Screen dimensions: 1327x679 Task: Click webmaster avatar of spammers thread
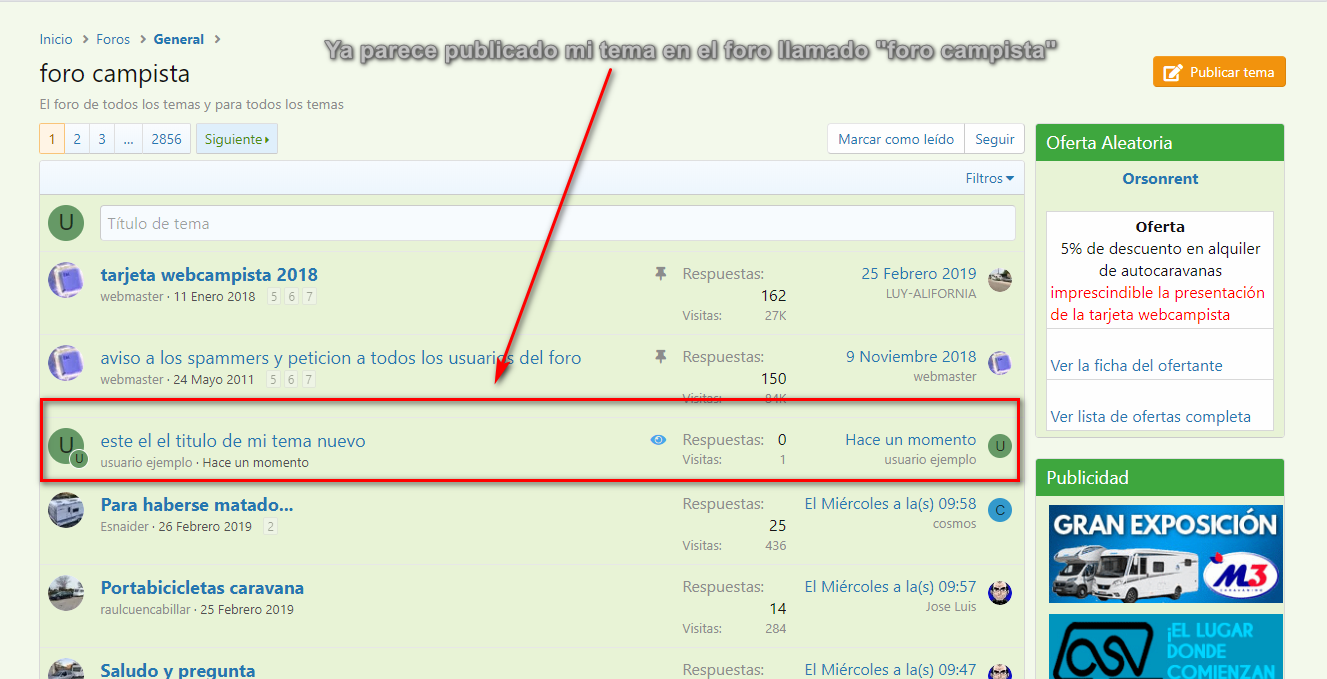(66, 363)
